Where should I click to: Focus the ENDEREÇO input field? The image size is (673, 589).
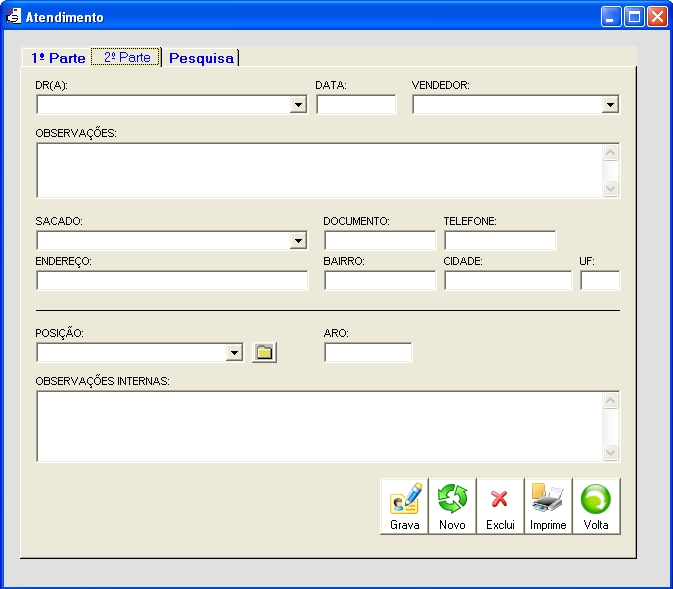(x=172, y=280)
